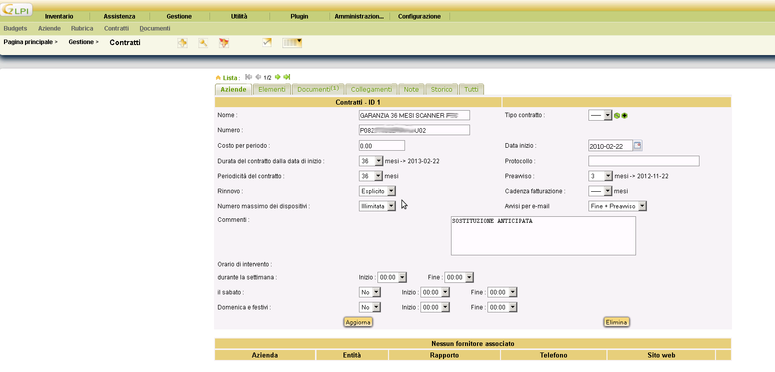Screen dimensions: 775x372
Task: Open the display columns selector icon
Action: 292,43
